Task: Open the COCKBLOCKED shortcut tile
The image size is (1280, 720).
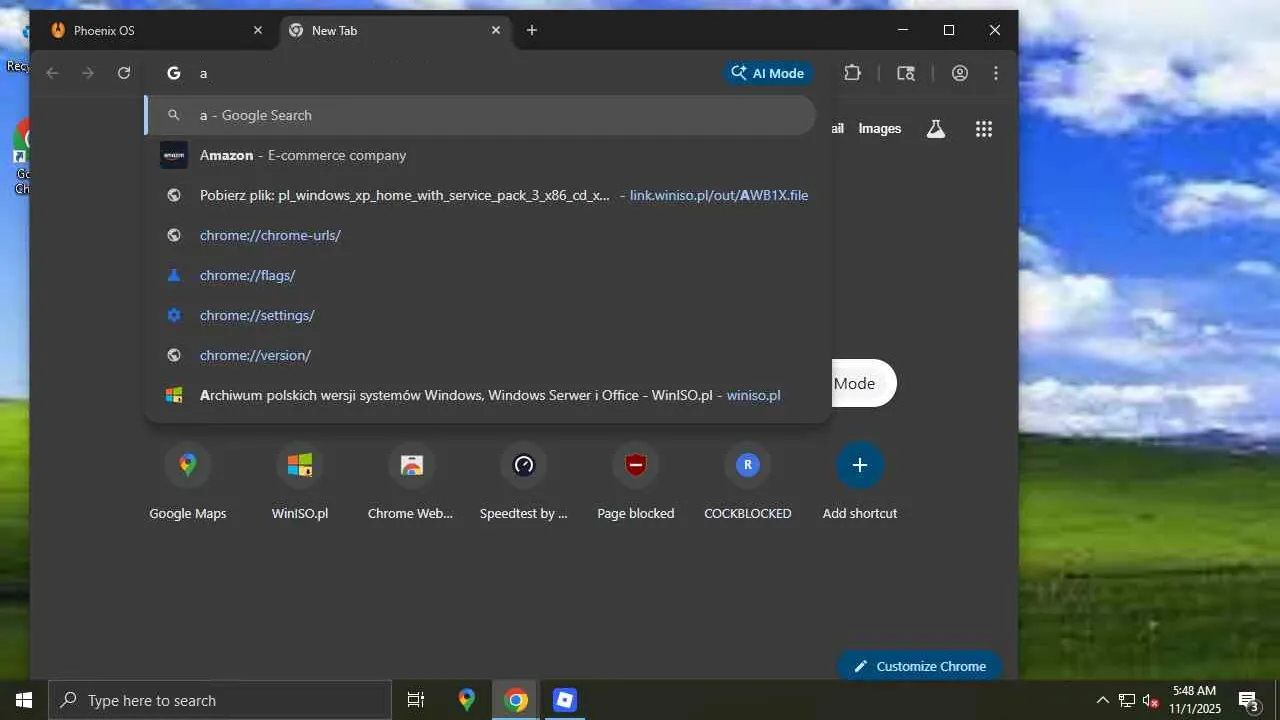Action: [x=748, y=483]
